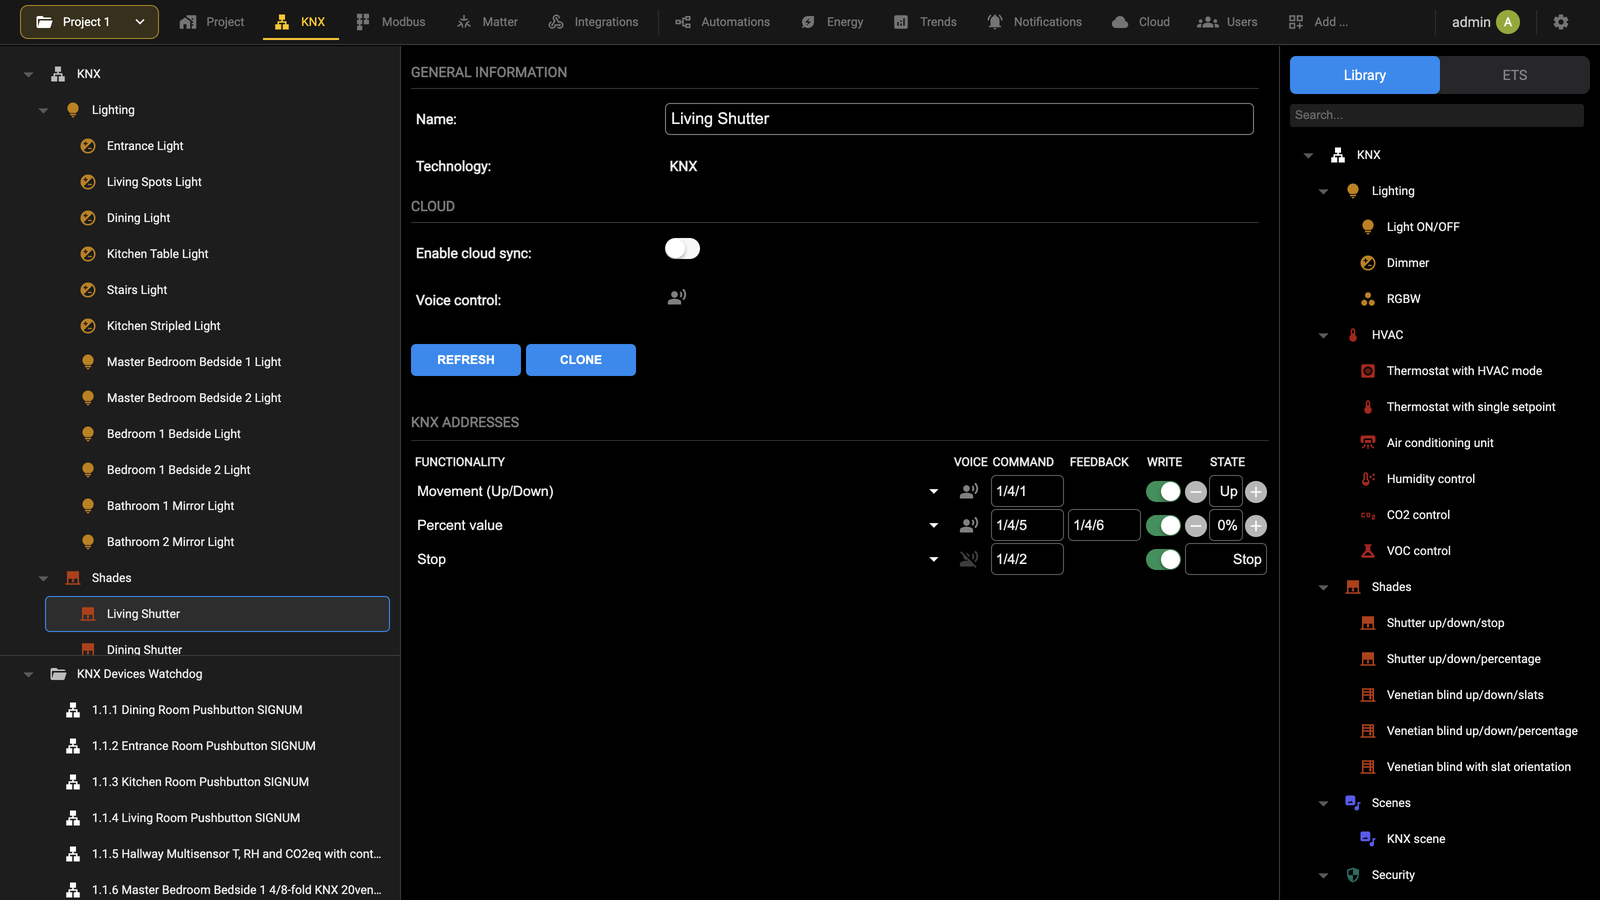The image size is (1600, 900).
Task: Toggle write switch for Movement (Up/Down)
Action: pyautogui.click(x=1163, y=491)
